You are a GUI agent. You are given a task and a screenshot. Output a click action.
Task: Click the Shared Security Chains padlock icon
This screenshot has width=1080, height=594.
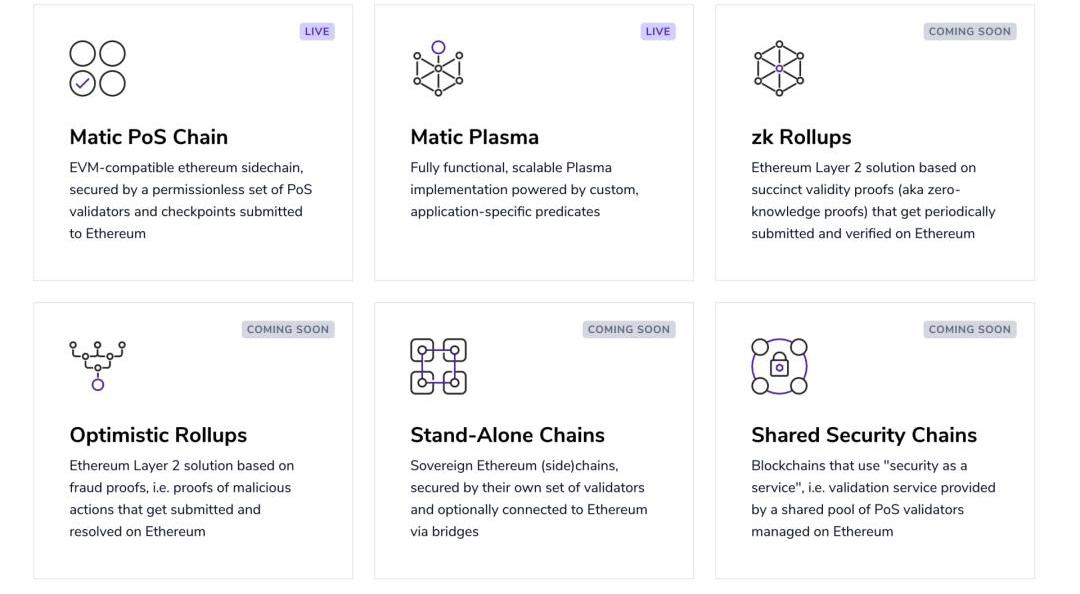coord(779,366)
